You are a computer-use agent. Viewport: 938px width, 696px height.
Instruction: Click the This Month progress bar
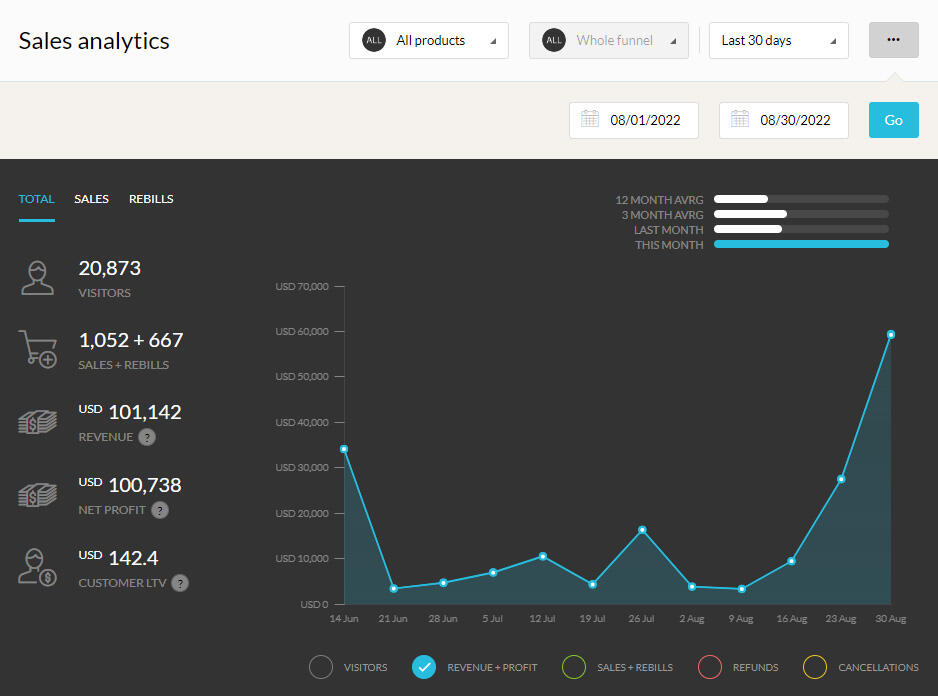pyautogui.click(x=801, y=245)
